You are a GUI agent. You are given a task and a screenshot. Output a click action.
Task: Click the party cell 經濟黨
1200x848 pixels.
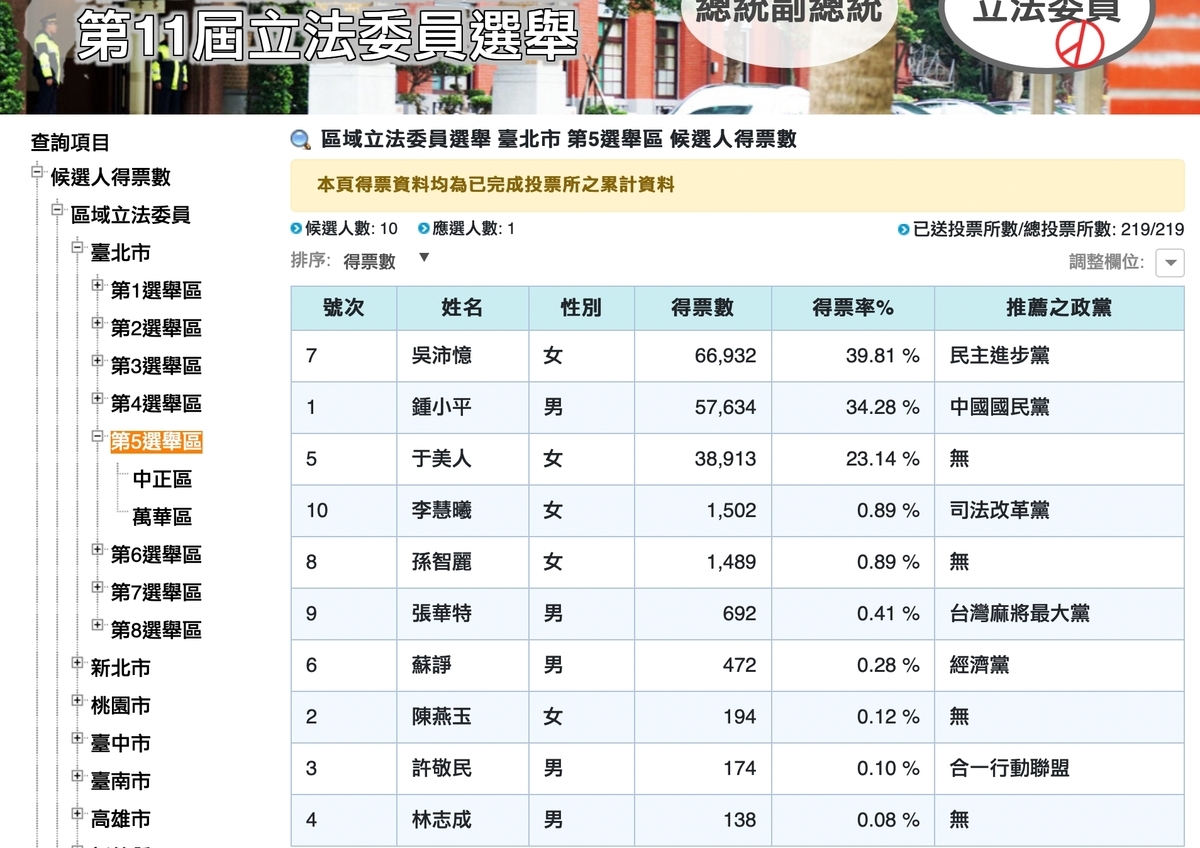pyautogui.click(x=979, y=665)
